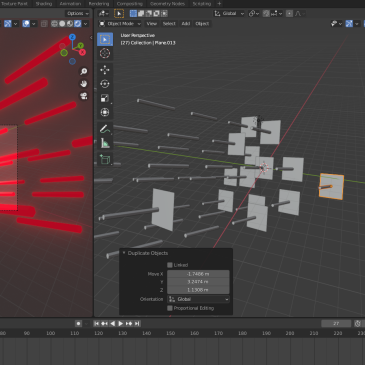
Task: Toggle camera view icon
Action: 83,96
